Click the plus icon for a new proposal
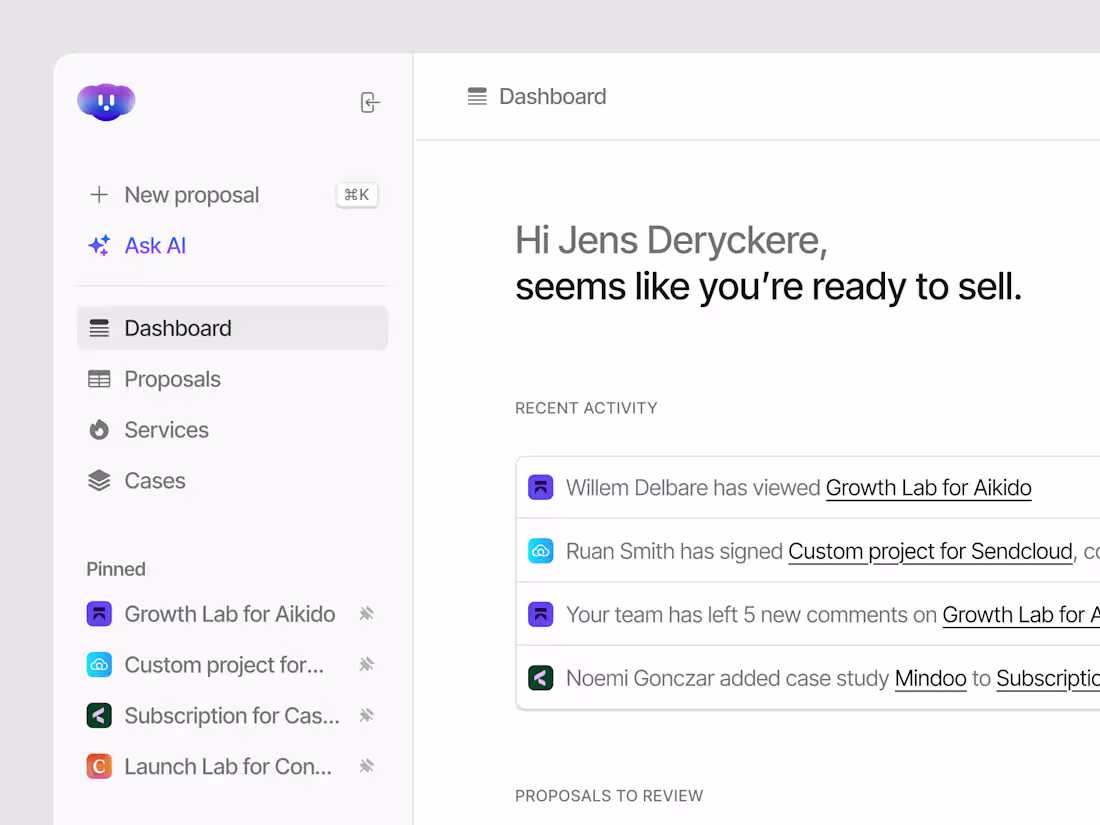 pyautogui.click(x=99, y=194)
